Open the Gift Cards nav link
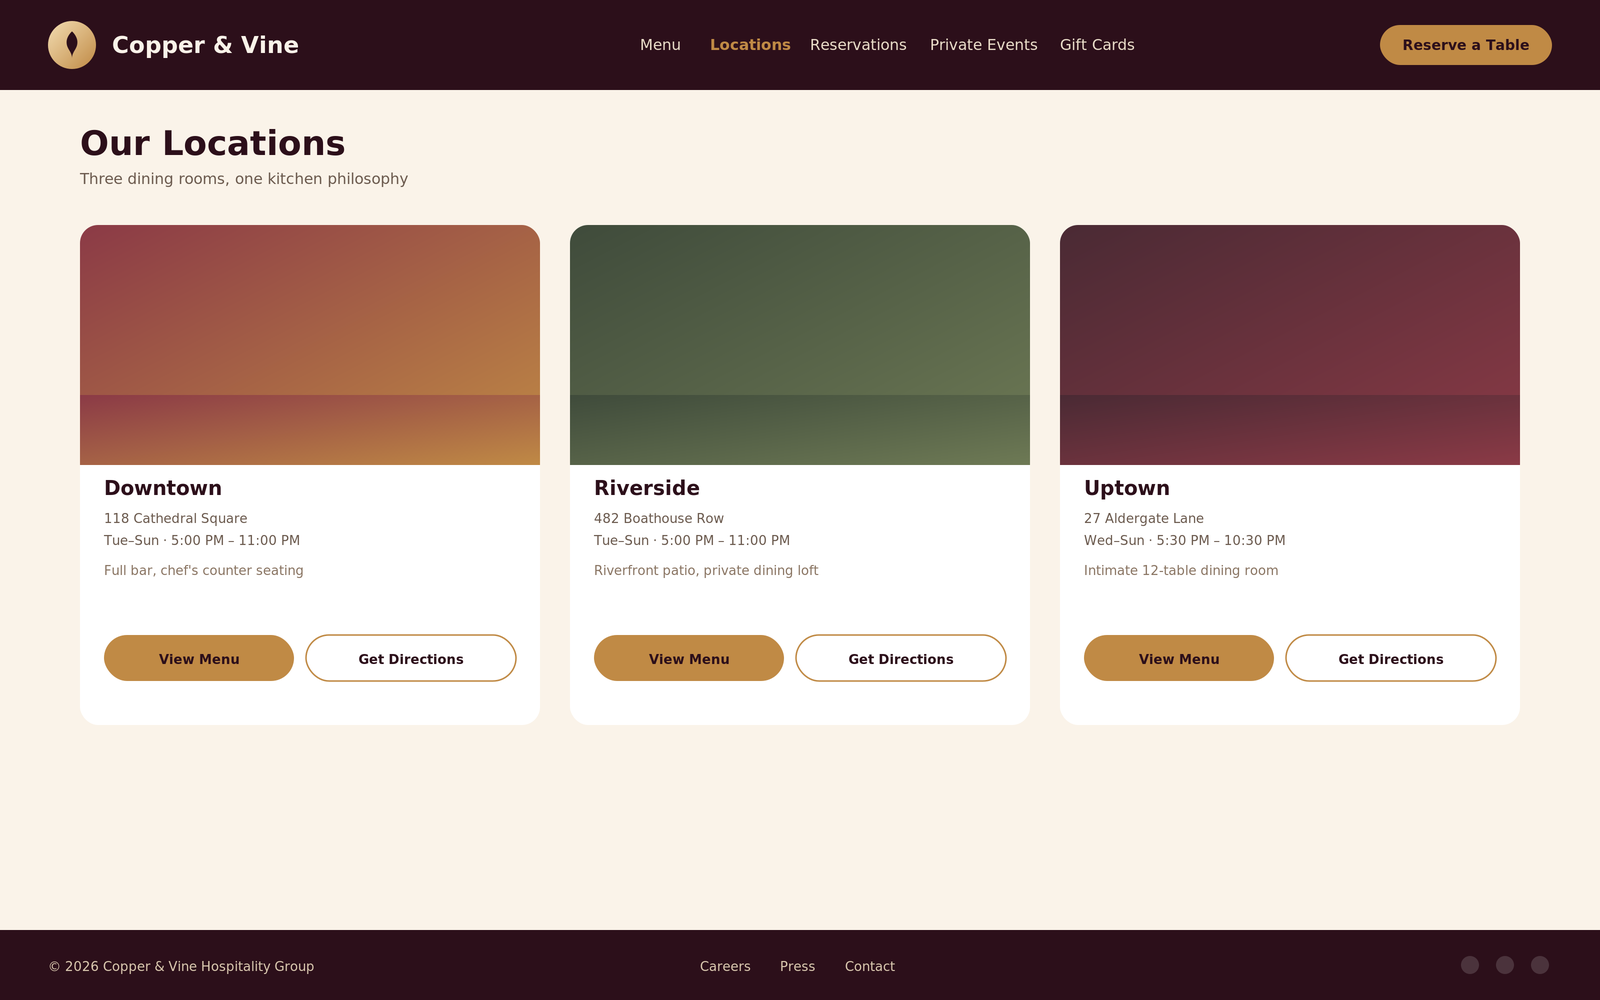The width and height of the screenshot is (1600, 1000). (x=1097, y=45)
